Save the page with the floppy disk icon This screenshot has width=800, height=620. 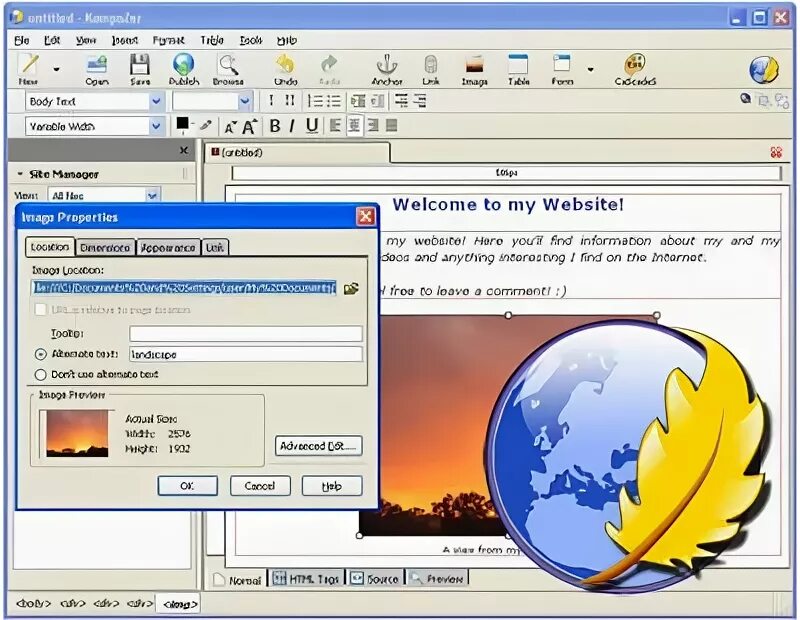click(139, 68)
